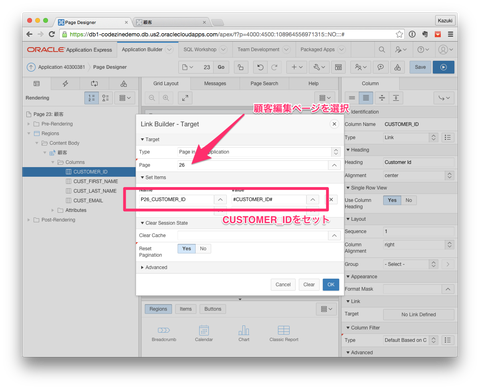Open the help question-mark menu
Image resolution: width=480 pixels, height=389 pixels.
(422, 50)
